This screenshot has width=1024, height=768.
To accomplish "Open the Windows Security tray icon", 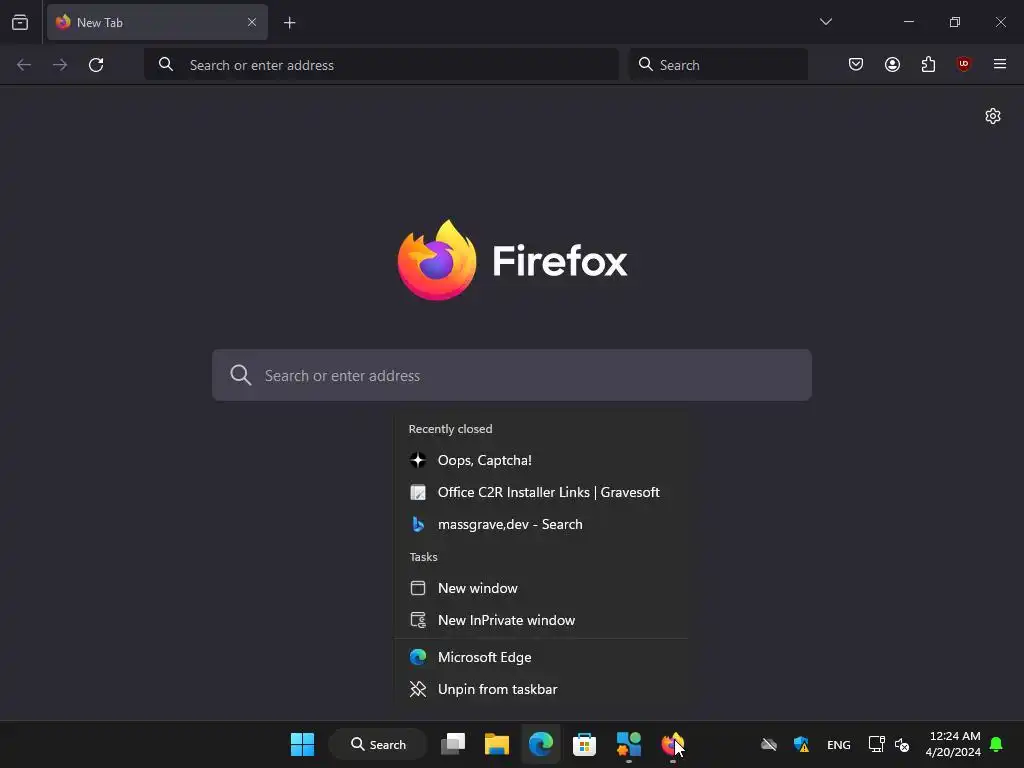I will tap(801, 744).
